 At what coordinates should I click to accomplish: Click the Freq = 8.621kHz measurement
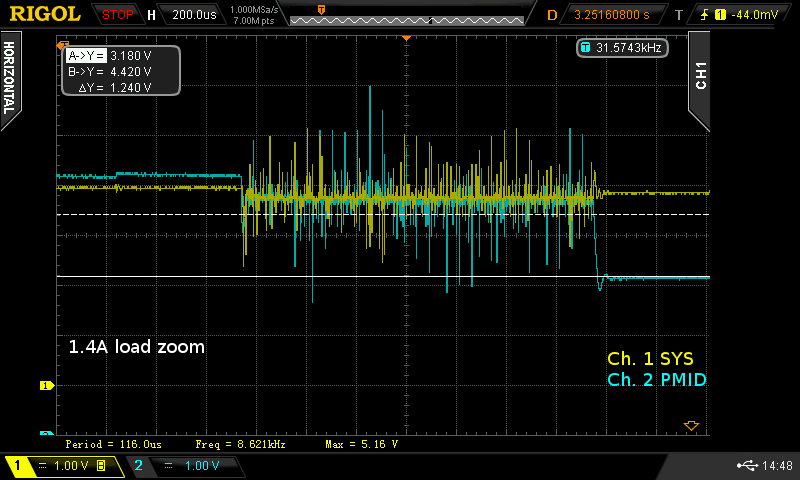point(240,444)
